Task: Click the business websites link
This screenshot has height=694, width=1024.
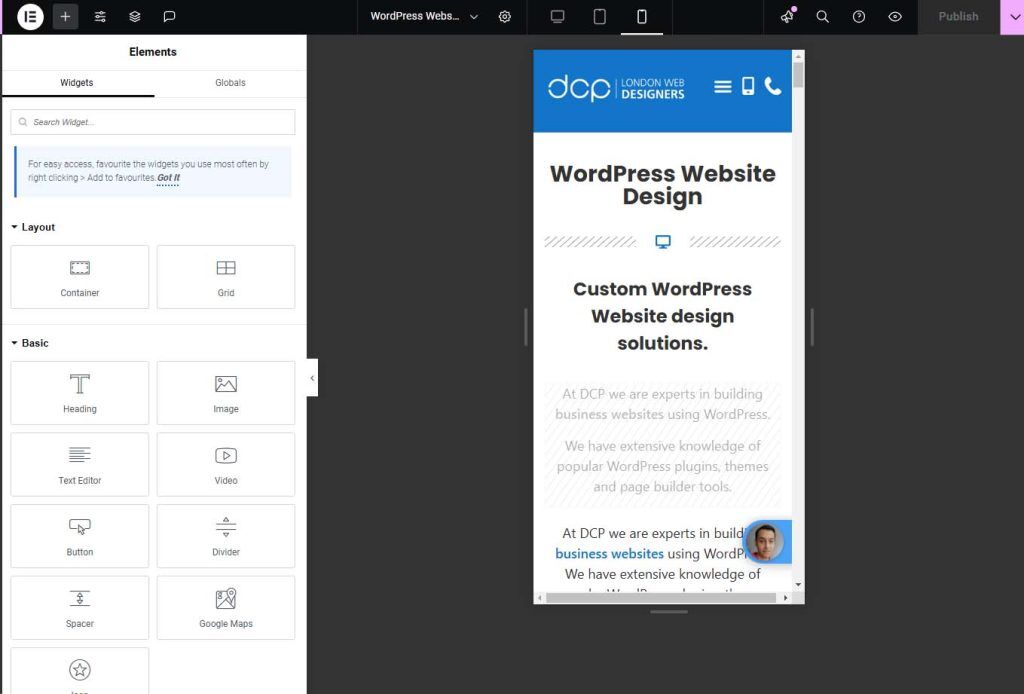Action: 609,554
